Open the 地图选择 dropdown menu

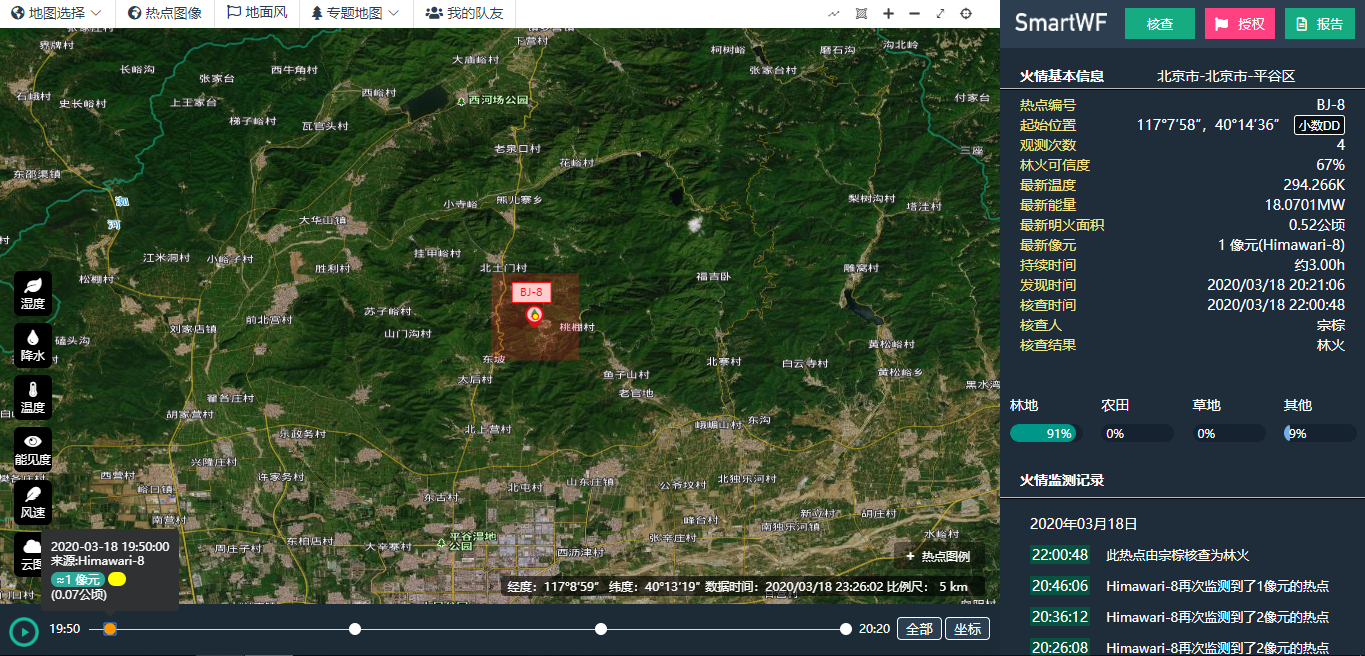pyautogui.click(x=57, y=14)
